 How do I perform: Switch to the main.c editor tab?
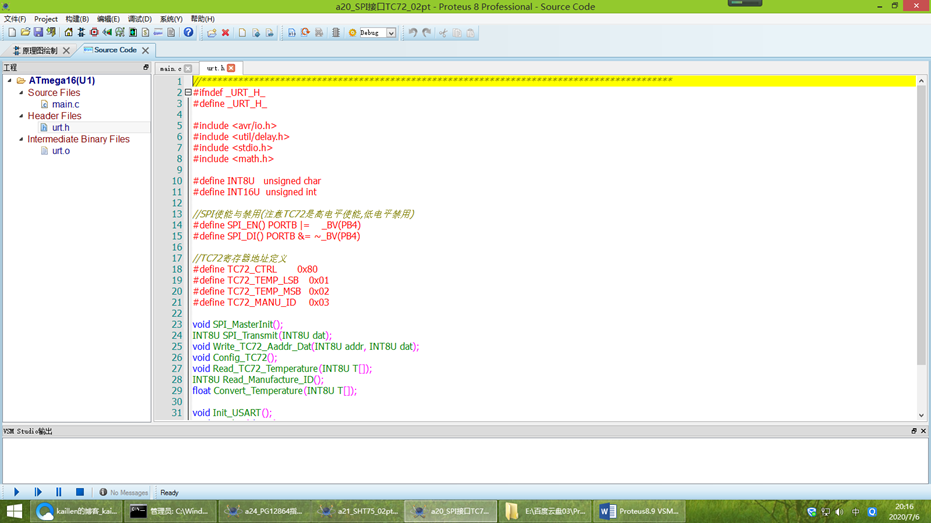[171, 68]
